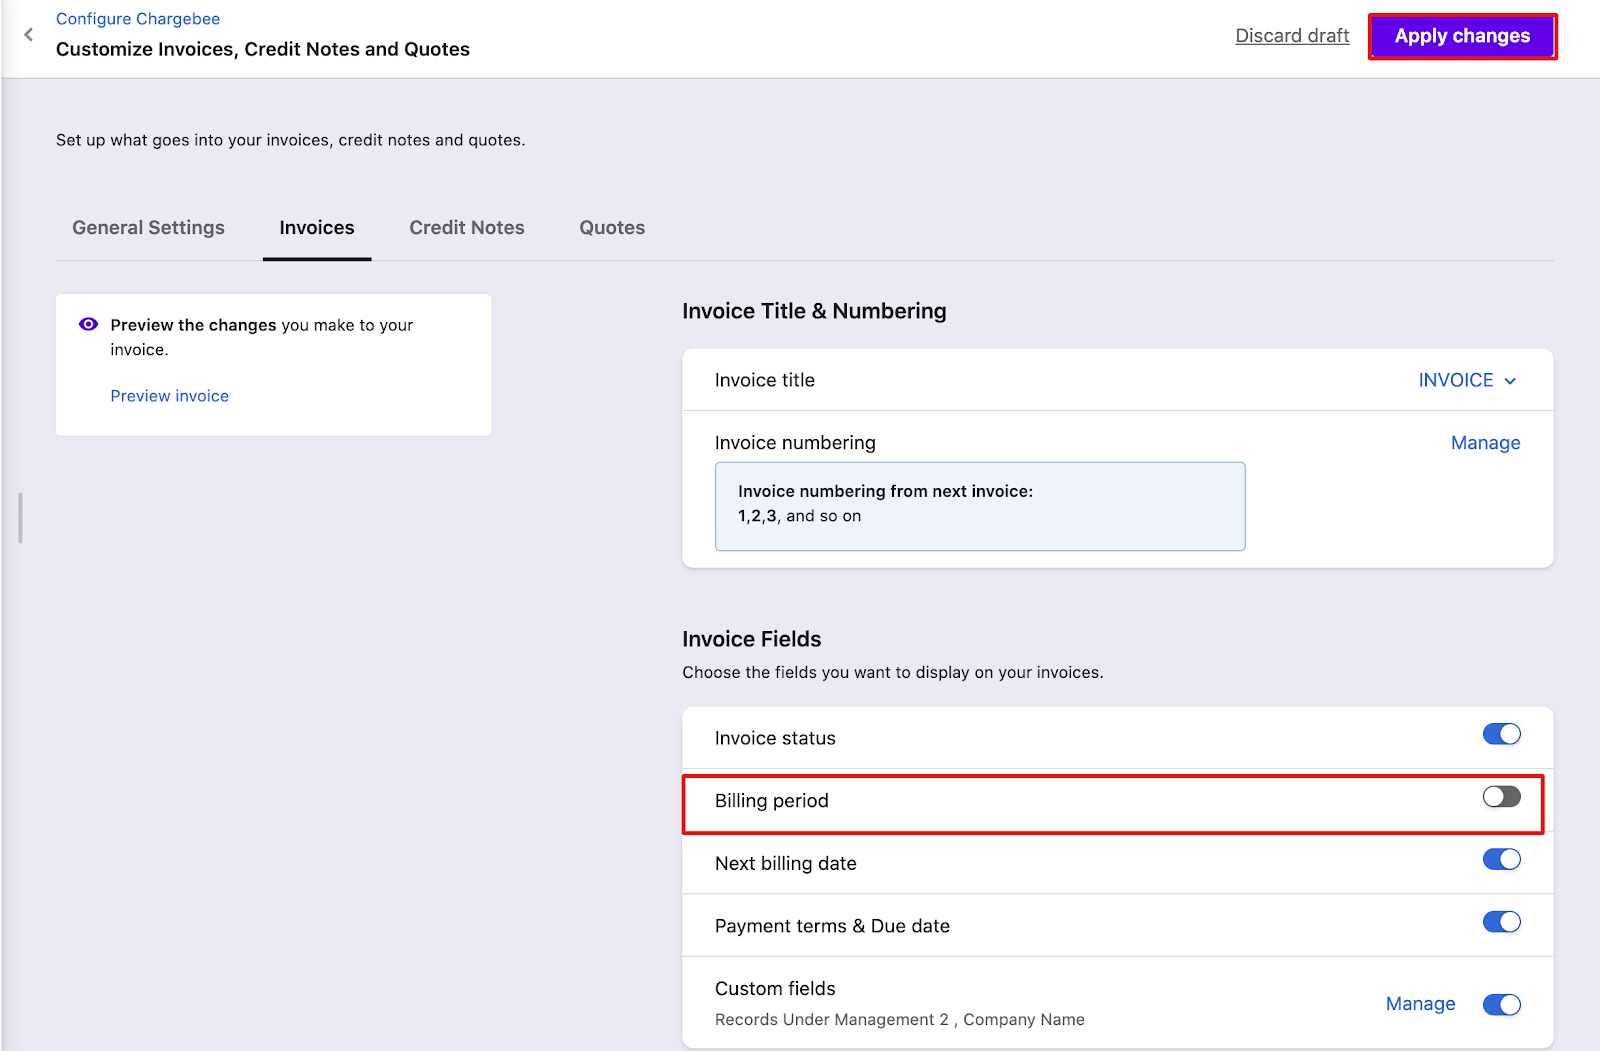Click the eye preview icon
Viewport: 1600px width, 1051px height.
(88, 324)
